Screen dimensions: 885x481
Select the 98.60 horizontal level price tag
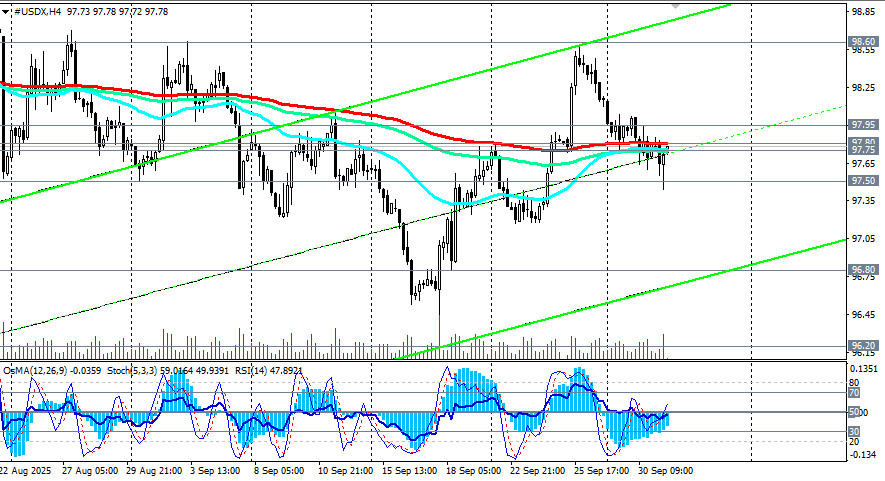pos(863,43)
